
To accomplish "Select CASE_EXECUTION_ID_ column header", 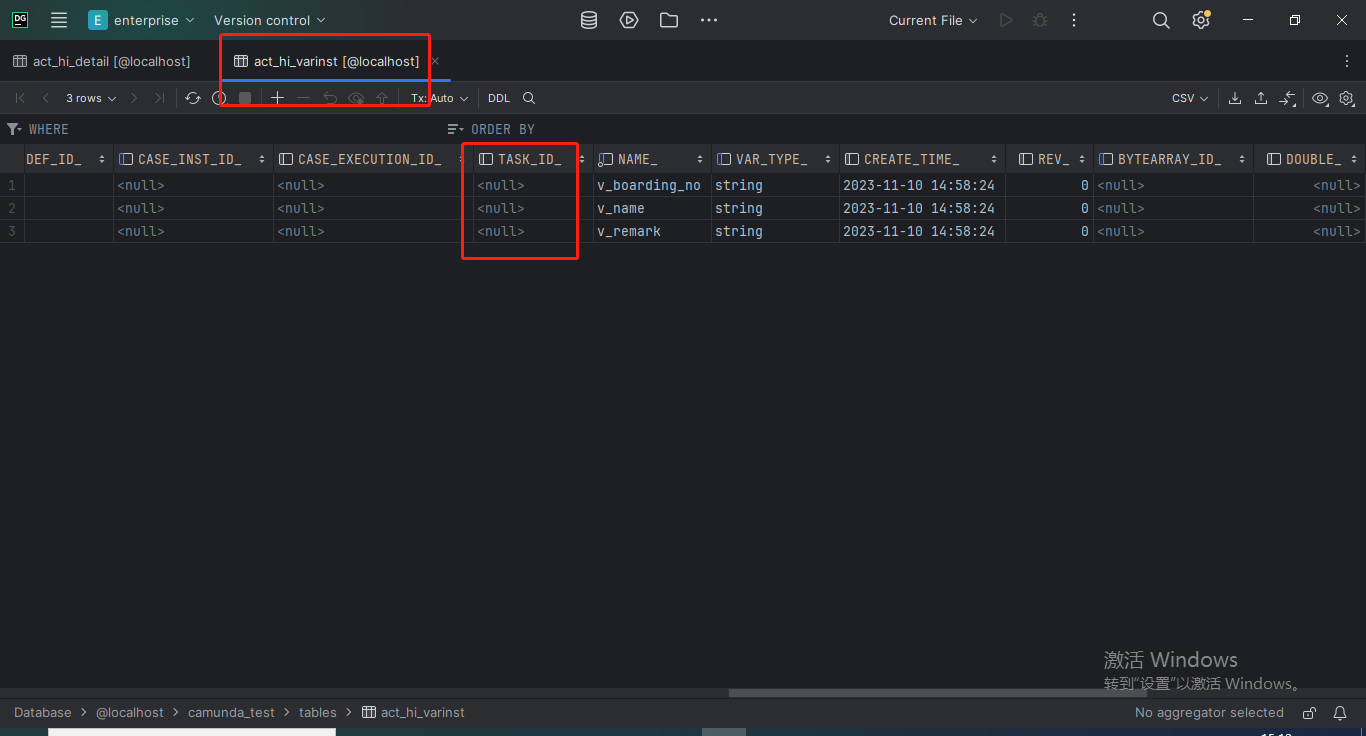I will pos(373,159).
